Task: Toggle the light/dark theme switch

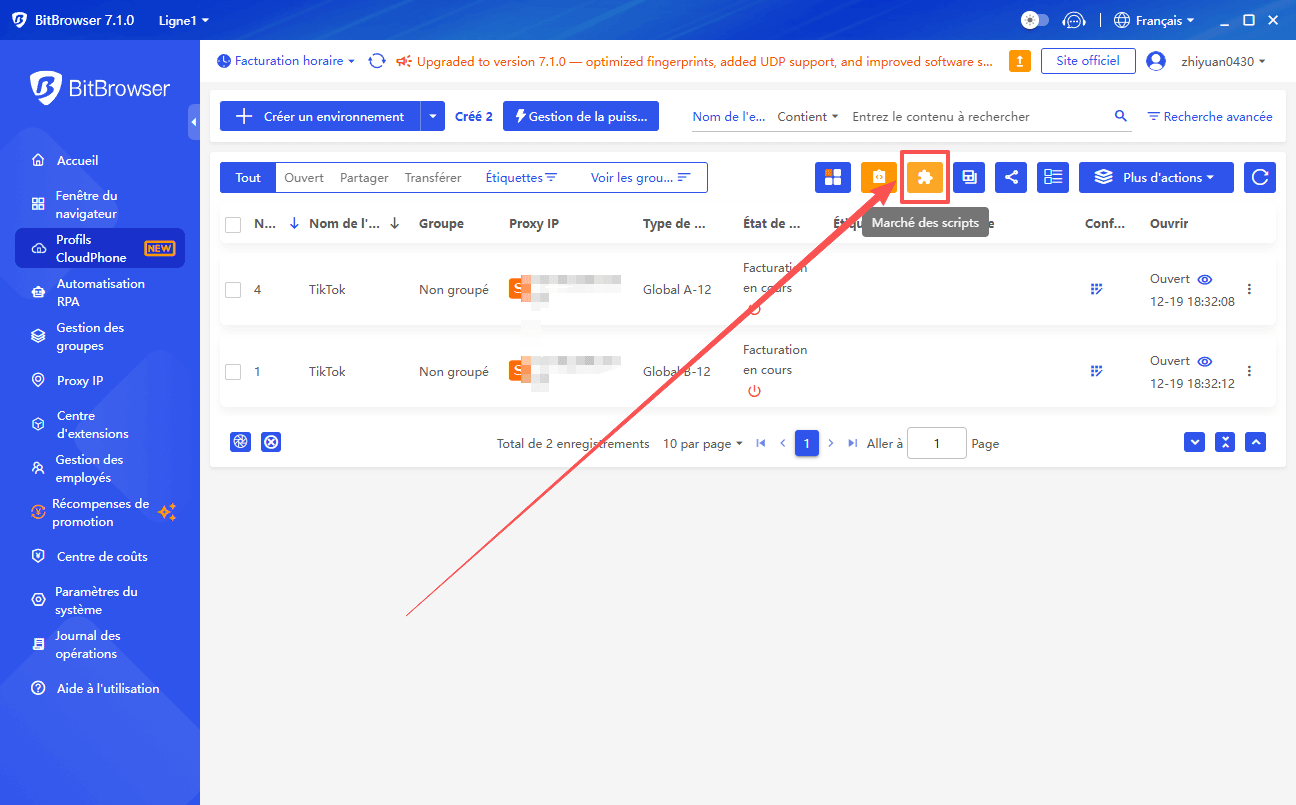Action: pos(1034,20)
